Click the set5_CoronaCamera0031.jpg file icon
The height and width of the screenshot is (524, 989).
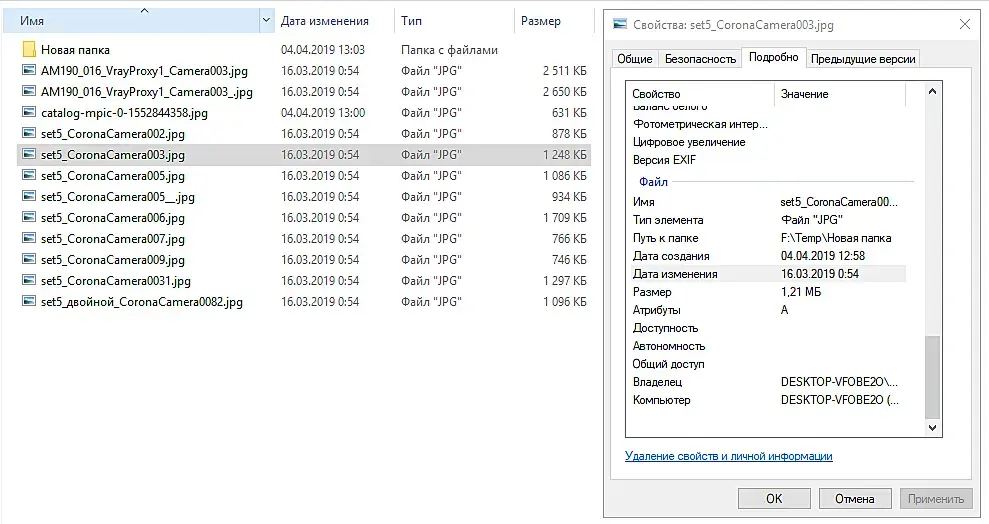click(28, 281)
